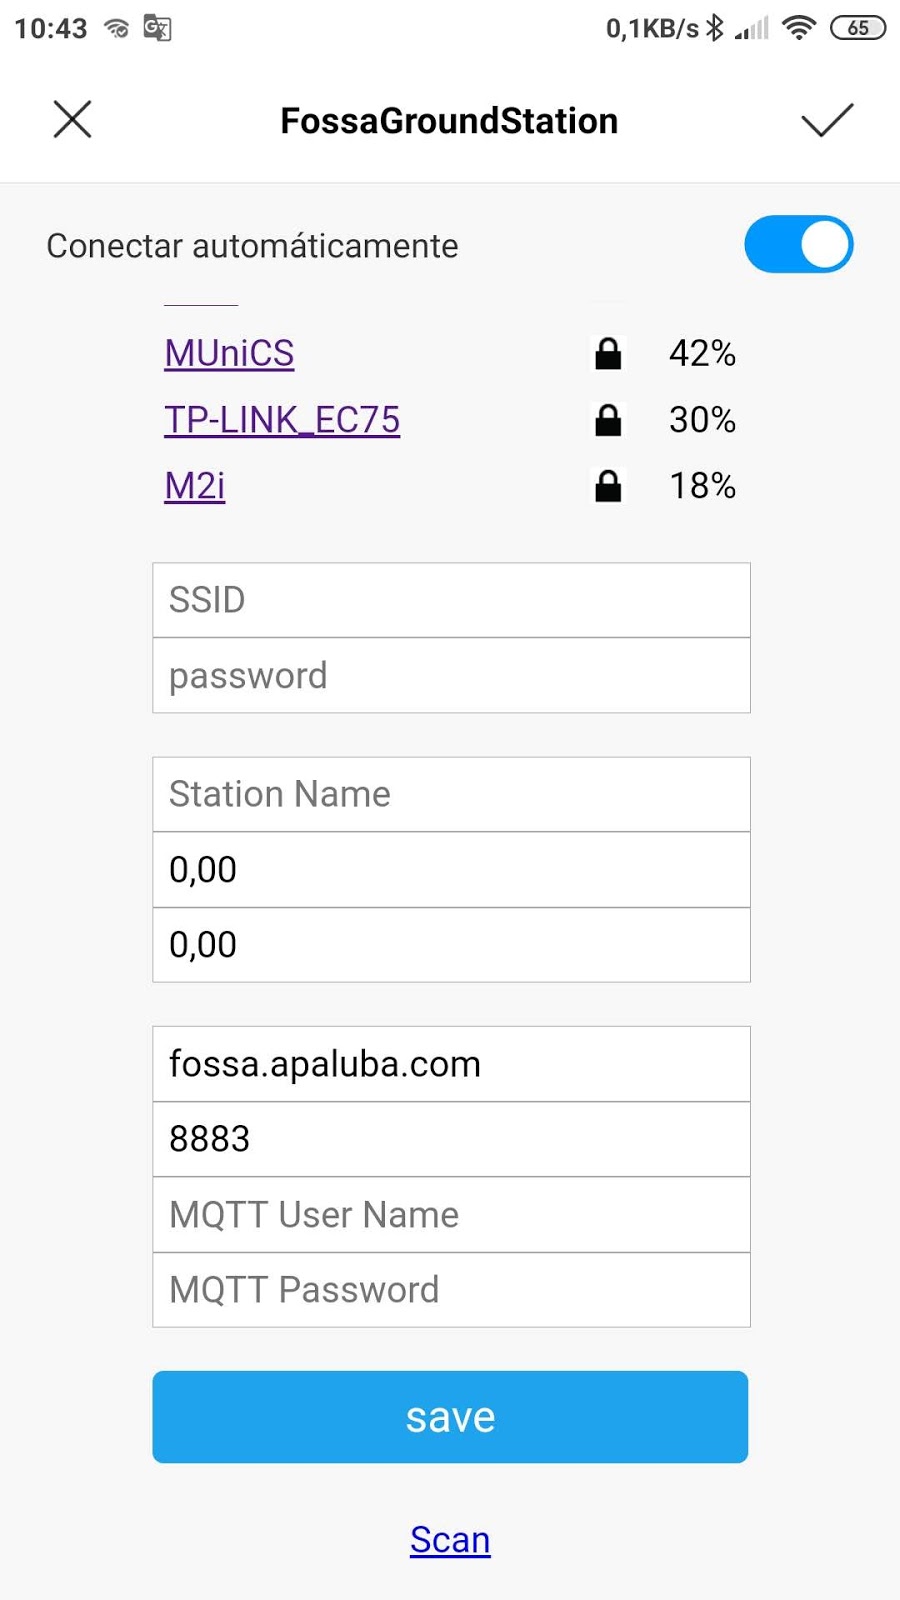Image resolution: width=900 pixels, height=1600 pixels.
Task: Focus the SSID input field
Action: coord(451,600)
